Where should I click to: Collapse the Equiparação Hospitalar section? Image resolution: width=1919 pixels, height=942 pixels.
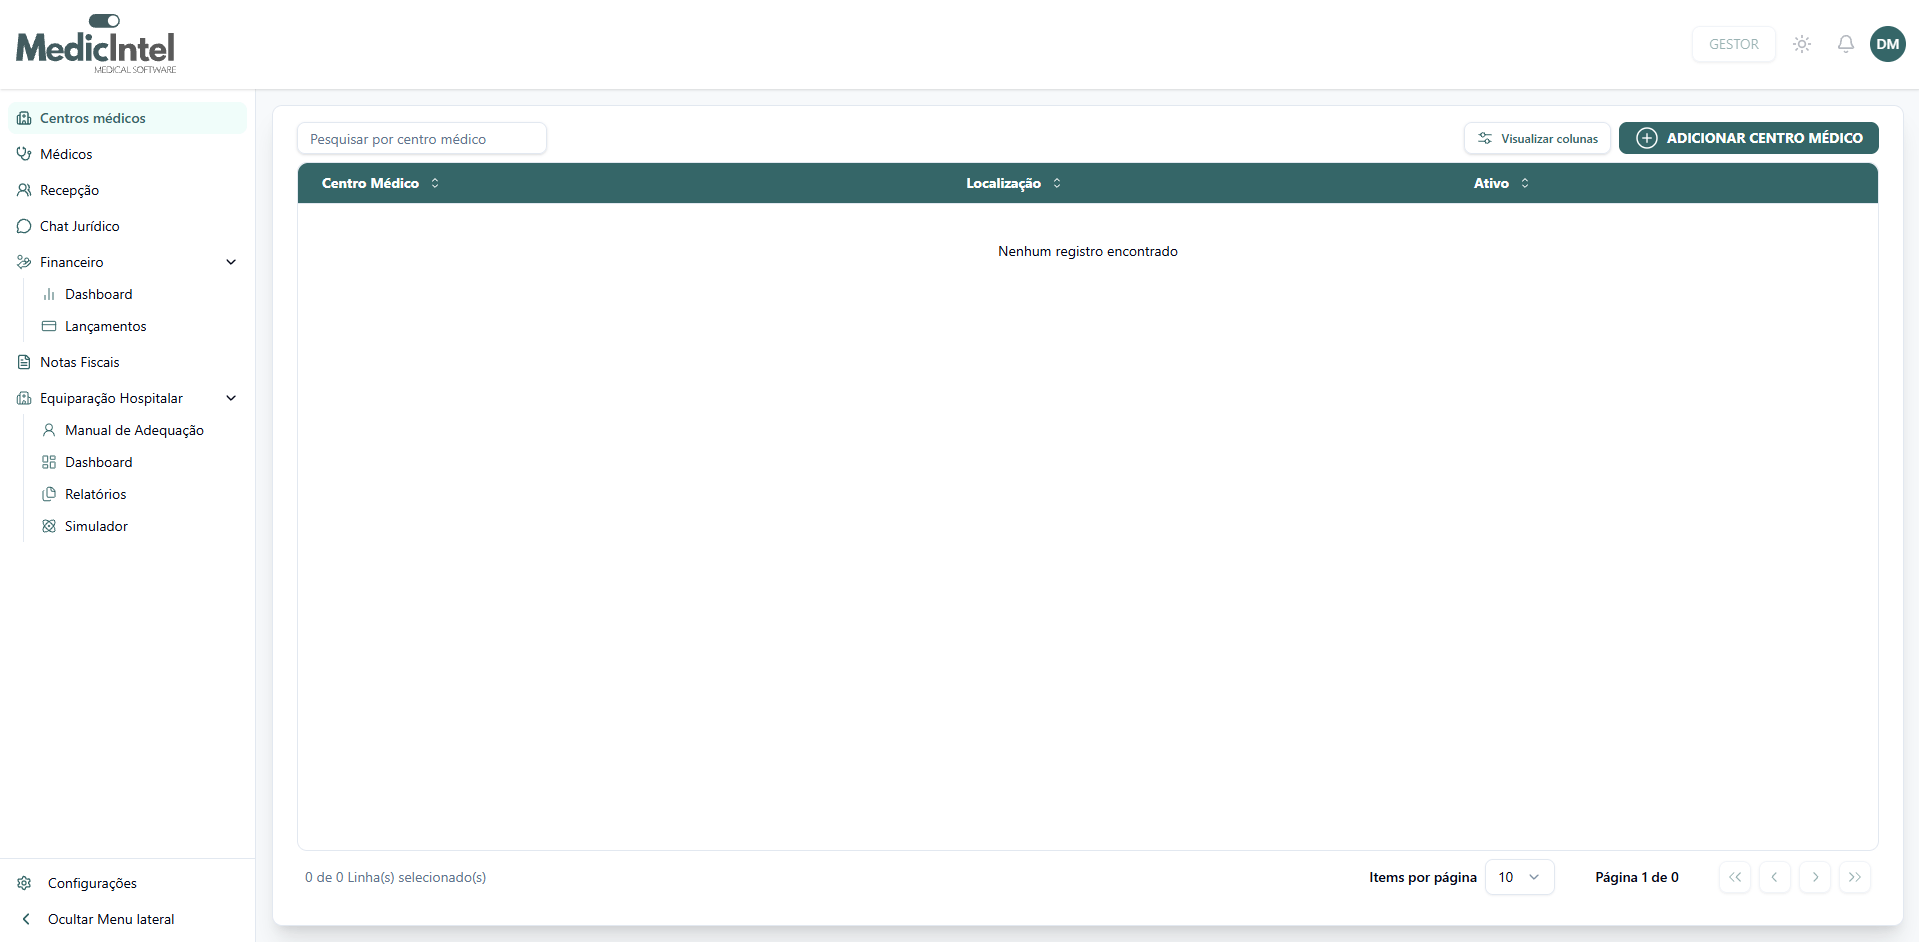pyautogui.click(x=231, y=398)
